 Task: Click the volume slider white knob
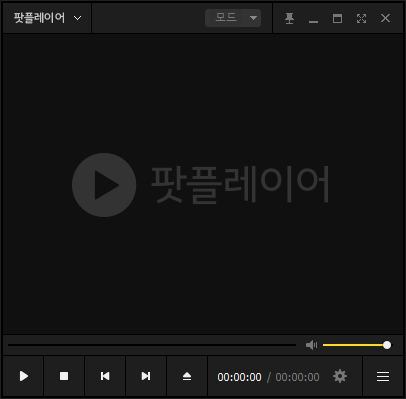tap(387, 345)
